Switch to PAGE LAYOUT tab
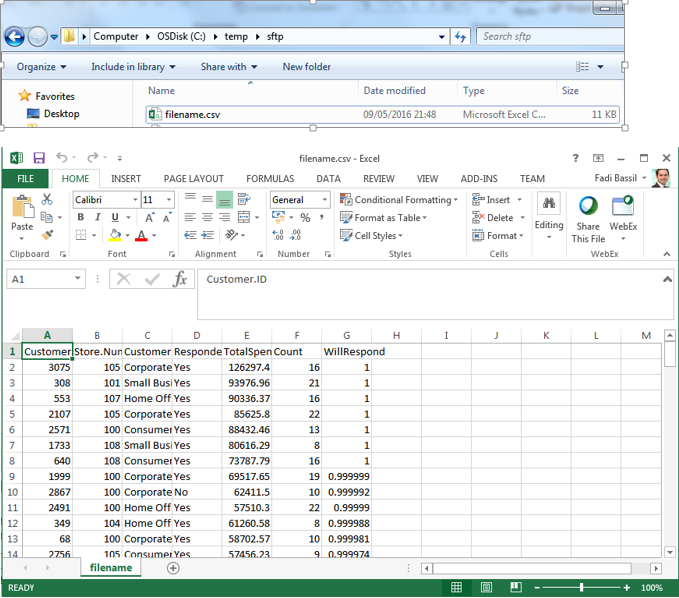The image size is (679, 598). click(194, 178)
